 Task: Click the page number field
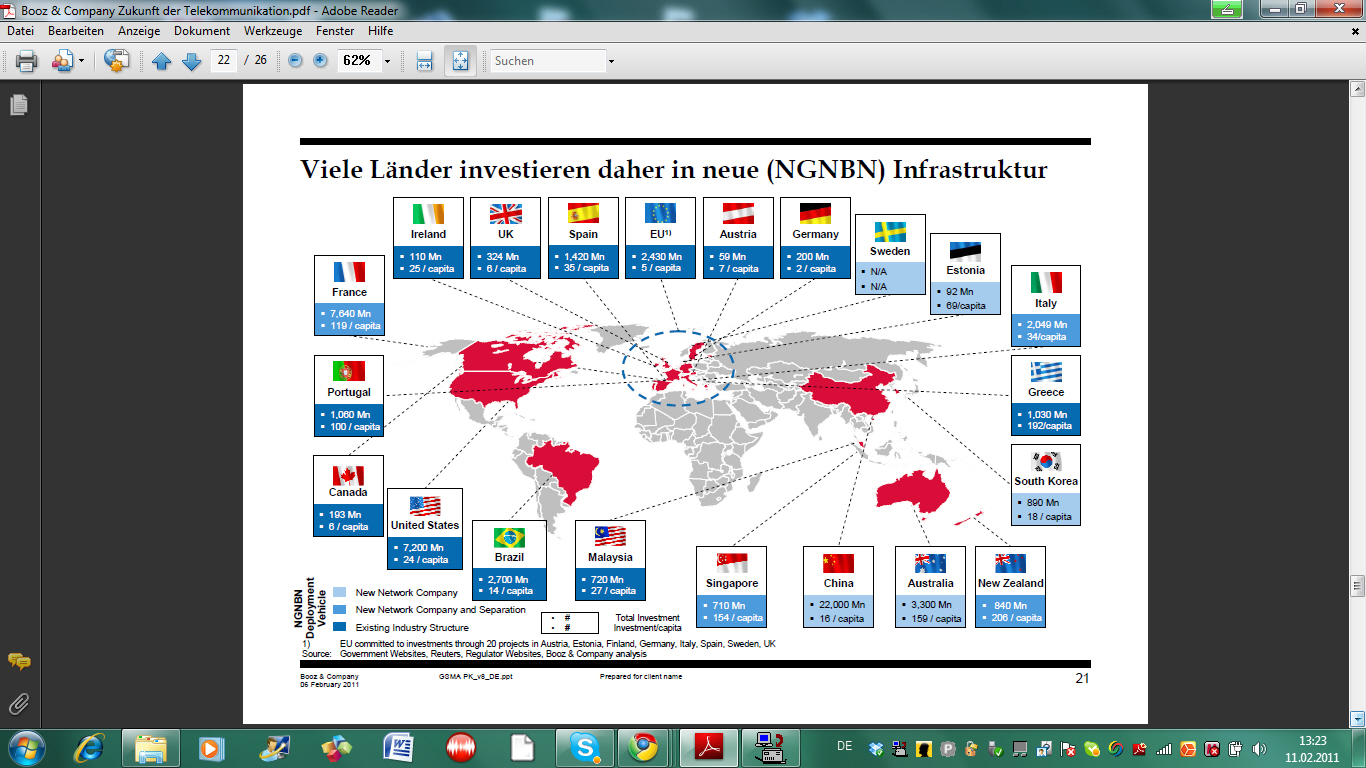click(224, 61)
